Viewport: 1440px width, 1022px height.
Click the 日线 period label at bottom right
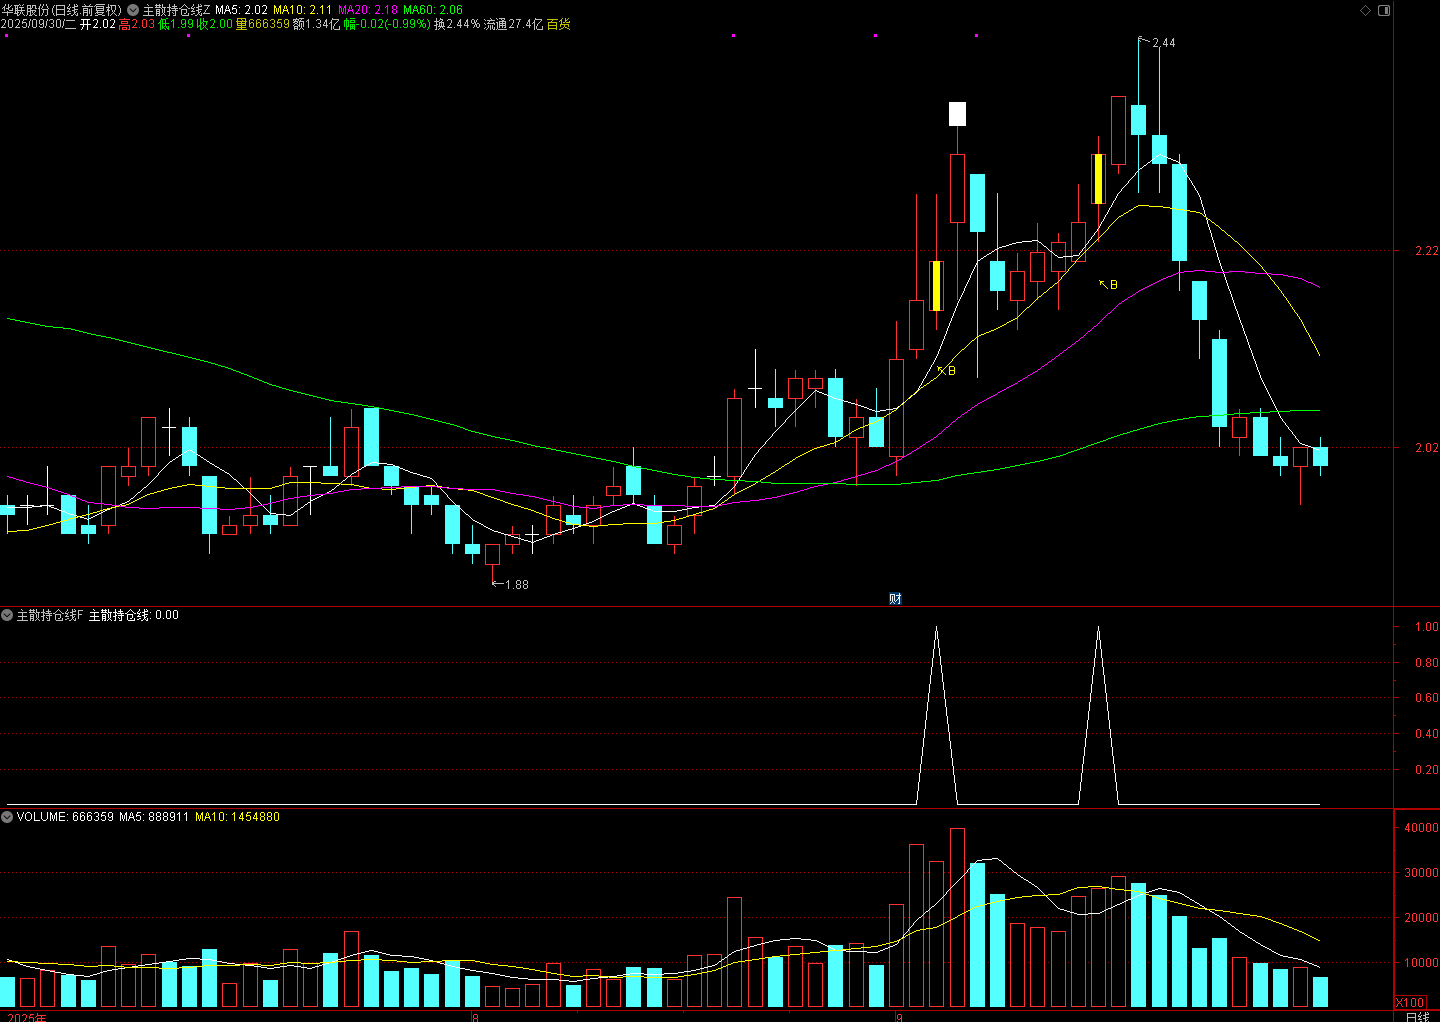pos(1417,1017)
